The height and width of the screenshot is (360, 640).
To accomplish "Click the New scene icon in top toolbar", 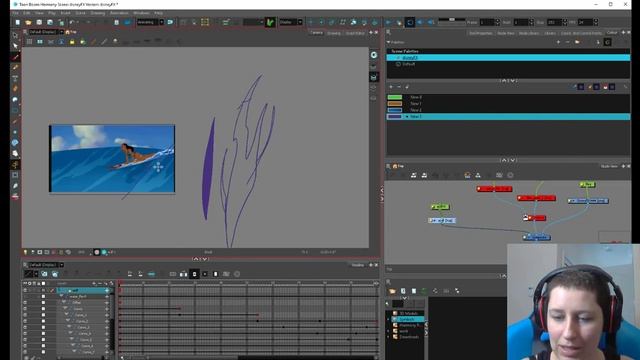I will click(x=18, y=22).
